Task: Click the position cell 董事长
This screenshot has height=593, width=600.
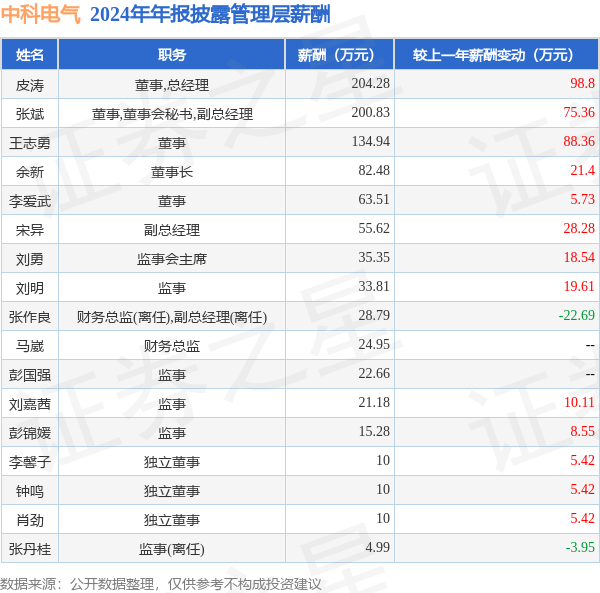Action: click(172, 172)
